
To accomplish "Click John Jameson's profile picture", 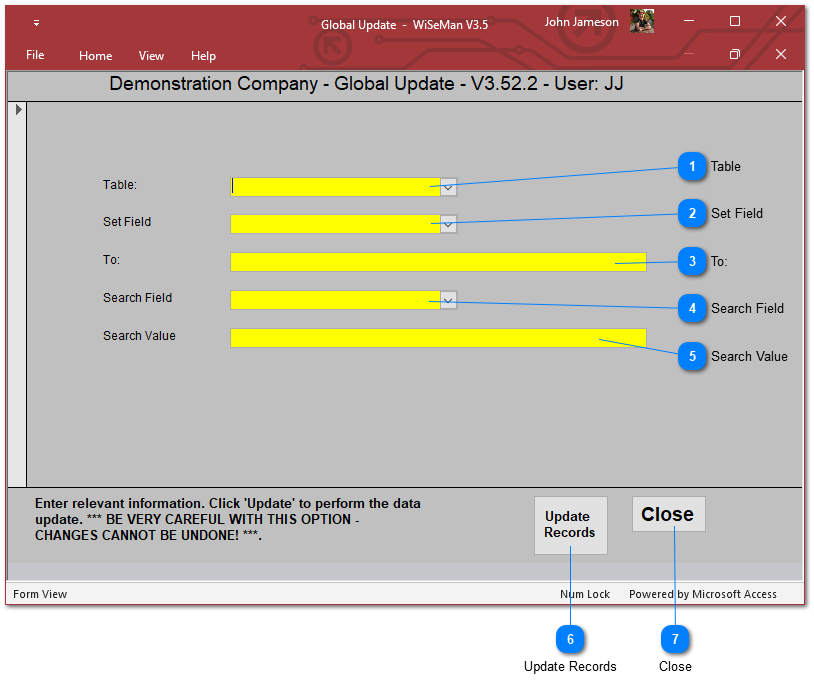I will coord(641,22).
